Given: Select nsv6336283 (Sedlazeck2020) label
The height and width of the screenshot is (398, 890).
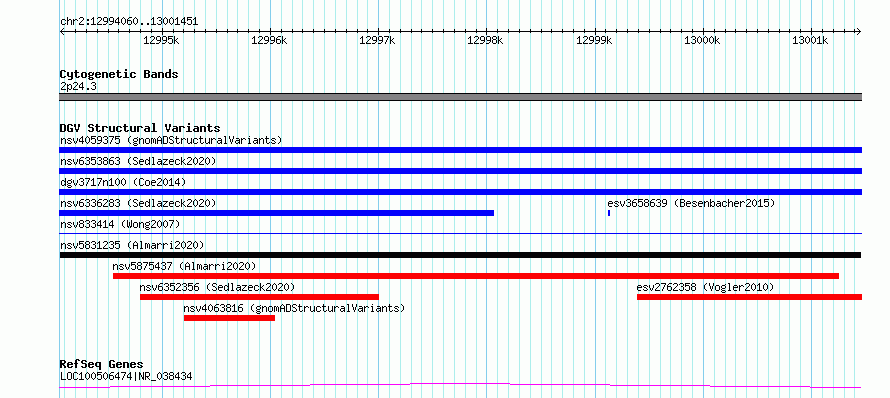Looking at the screenshot, I should pos(138,203).
